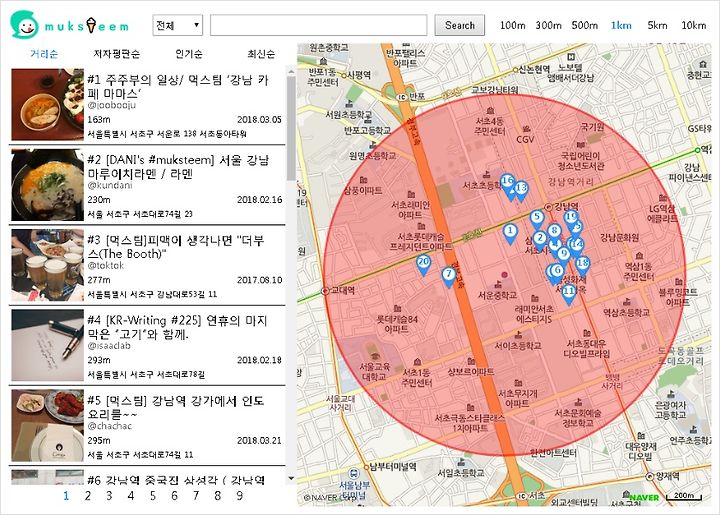Click the Search button
This screenshot has height=515, width=720.
tap(459, 25)
